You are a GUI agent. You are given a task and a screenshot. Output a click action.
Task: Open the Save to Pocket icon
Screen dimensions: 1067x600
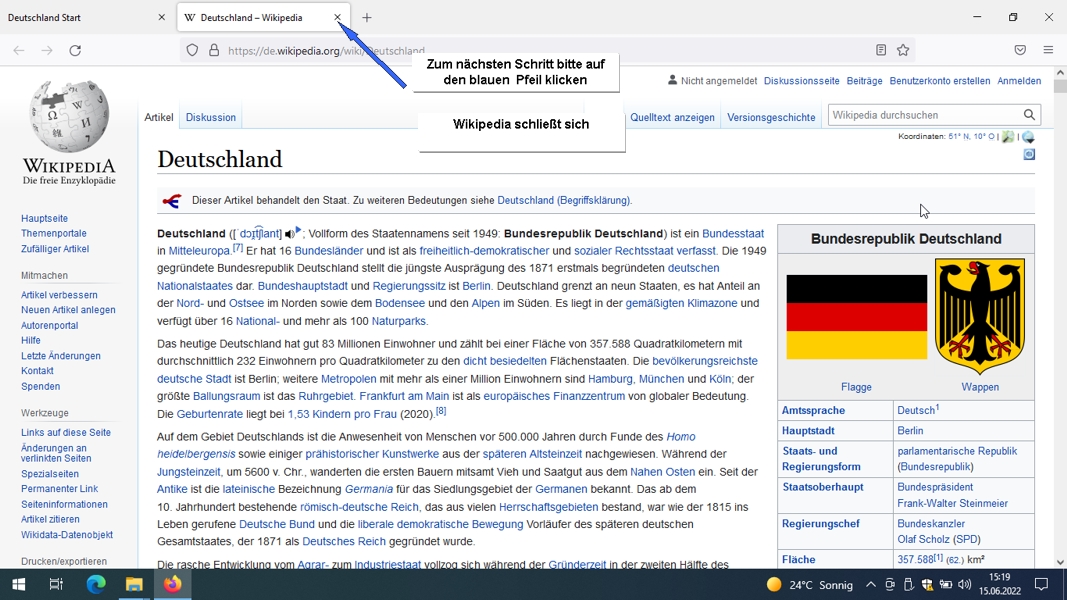pos(1020,50)
